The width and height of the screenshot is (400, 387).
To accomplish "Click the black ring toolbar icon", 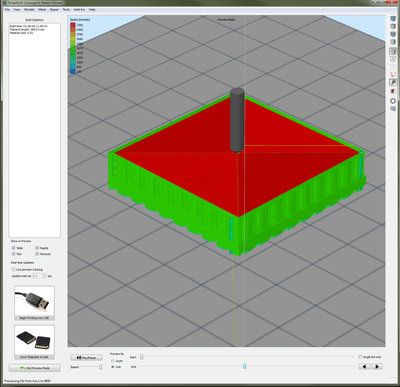I will tap(393, 100).
